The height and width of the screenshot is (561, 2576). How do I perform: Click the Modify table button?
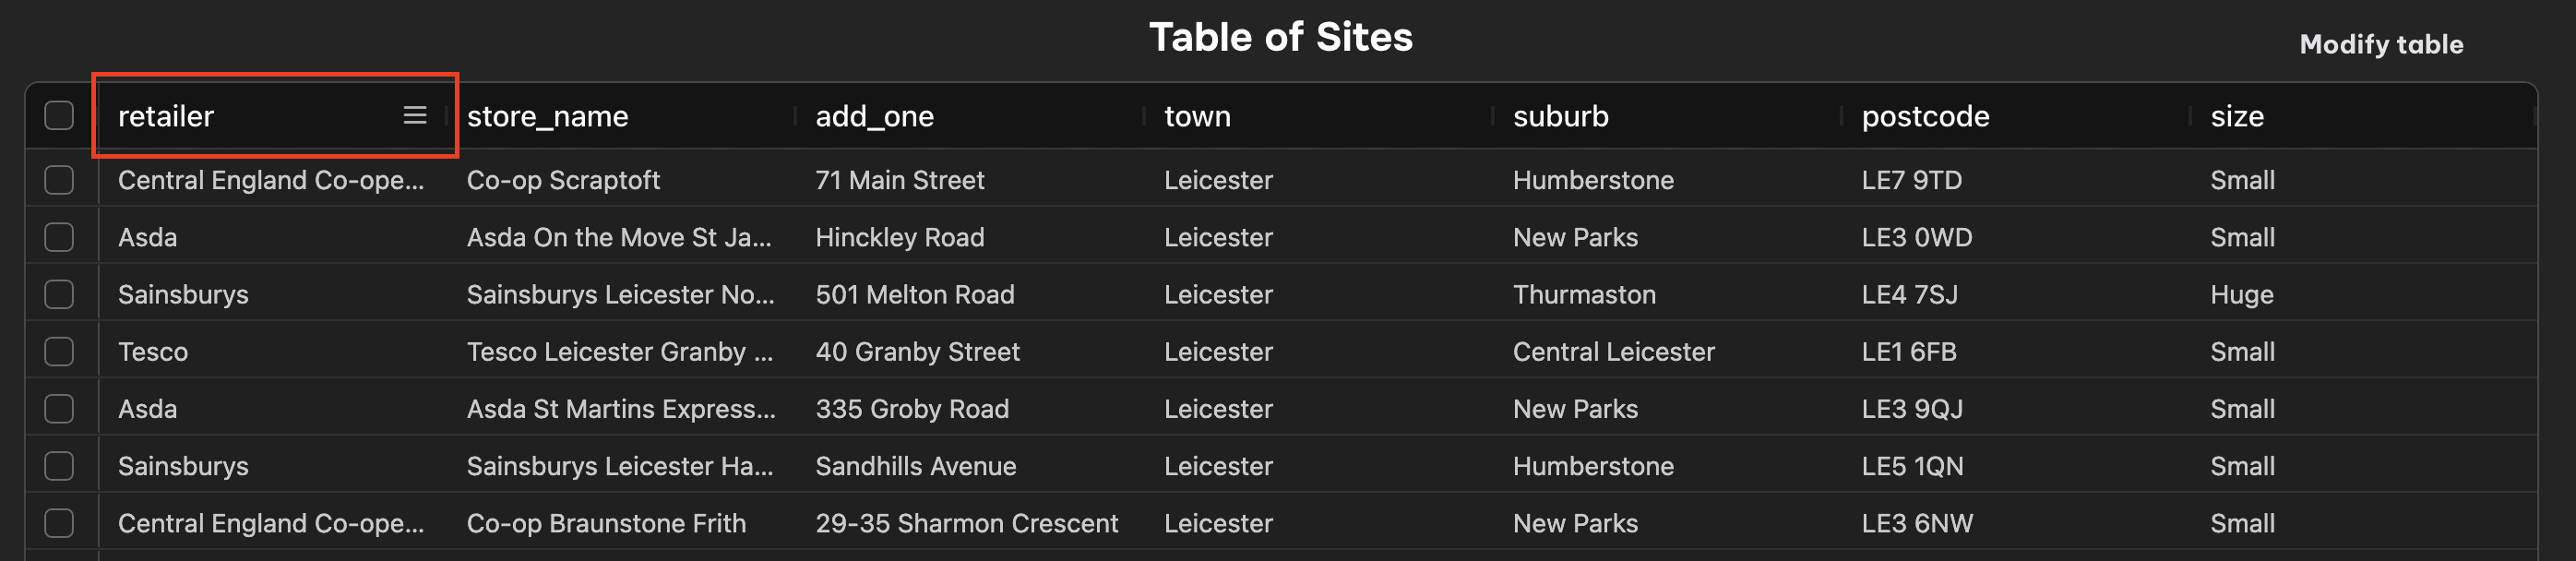[2381, 44]
